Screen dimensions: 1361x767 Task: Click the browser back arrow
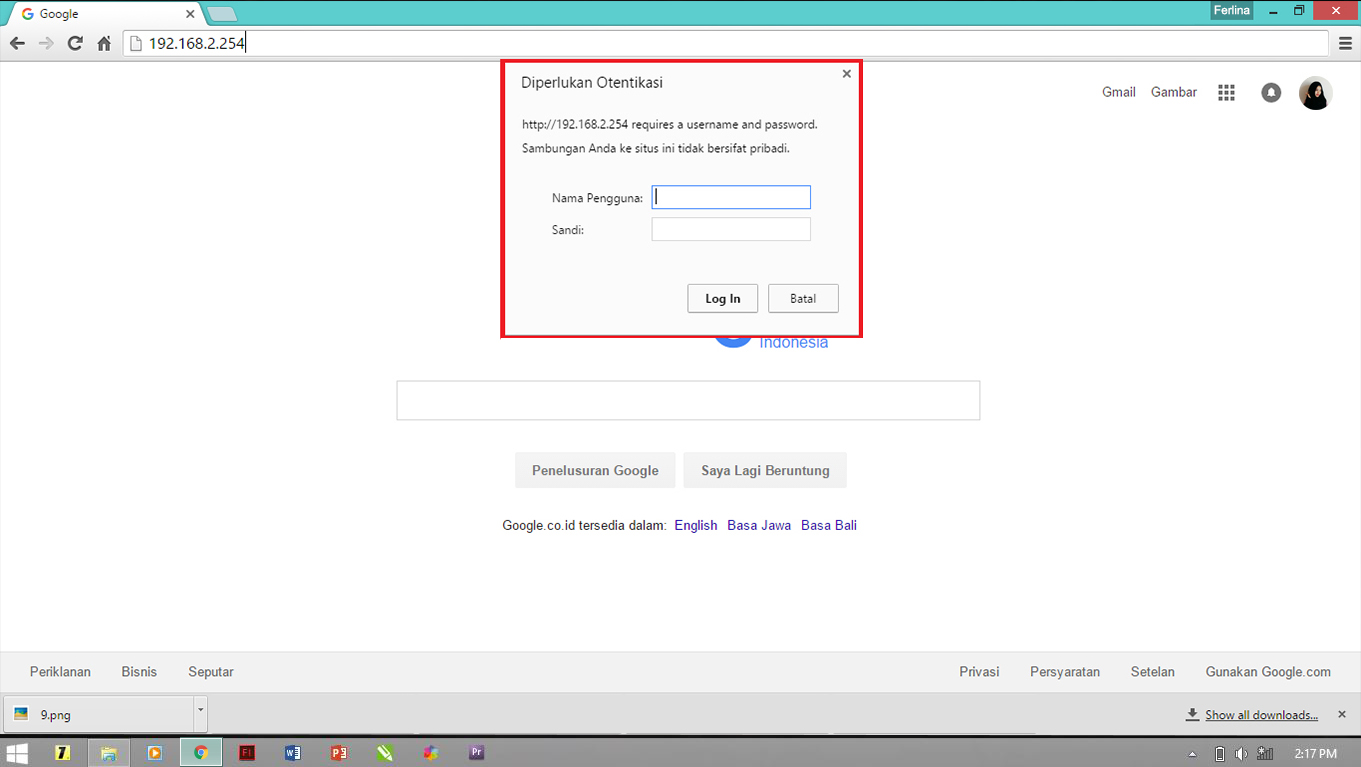(17, 43)
